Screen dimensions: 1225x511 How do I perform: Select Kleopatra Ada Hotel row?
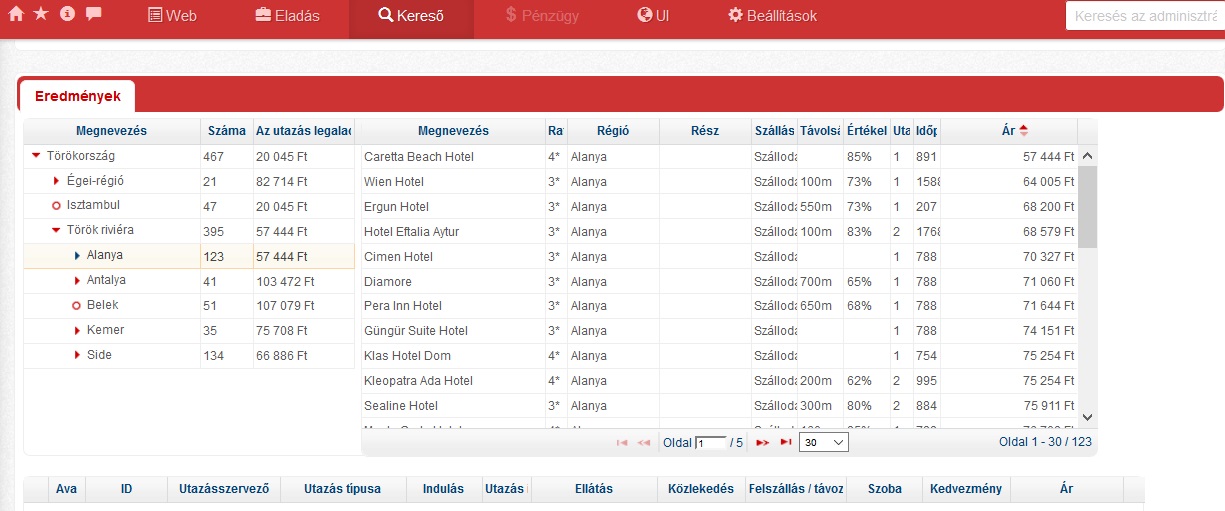[x=717, y=381]
